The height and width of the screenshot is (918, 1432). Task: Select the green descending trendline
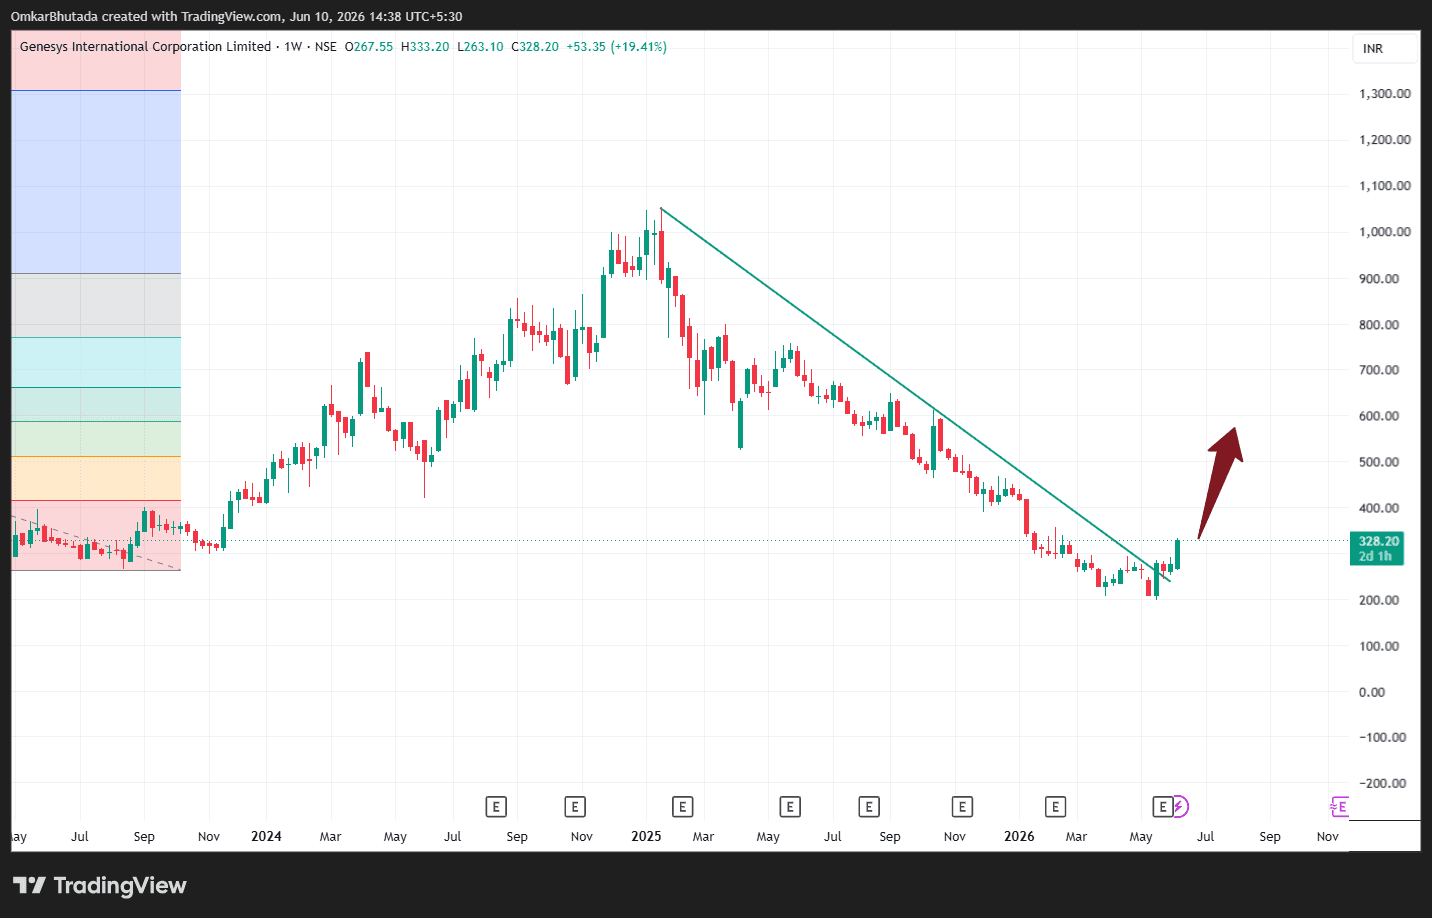click(x=915, y=394)
